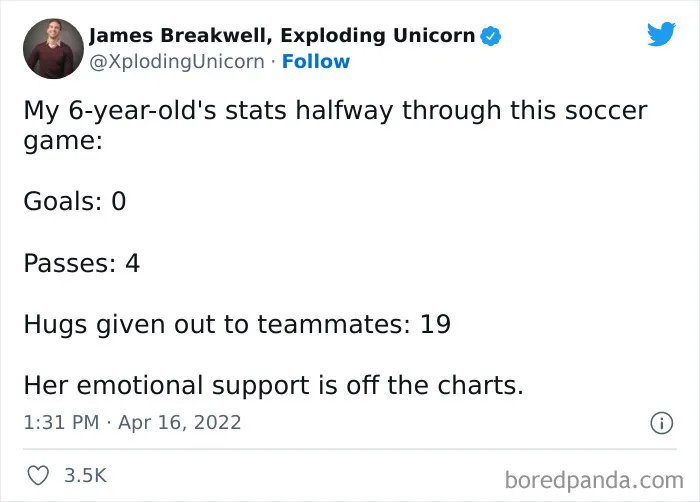Click the boredpanda.com watermark

pos(594,481)
